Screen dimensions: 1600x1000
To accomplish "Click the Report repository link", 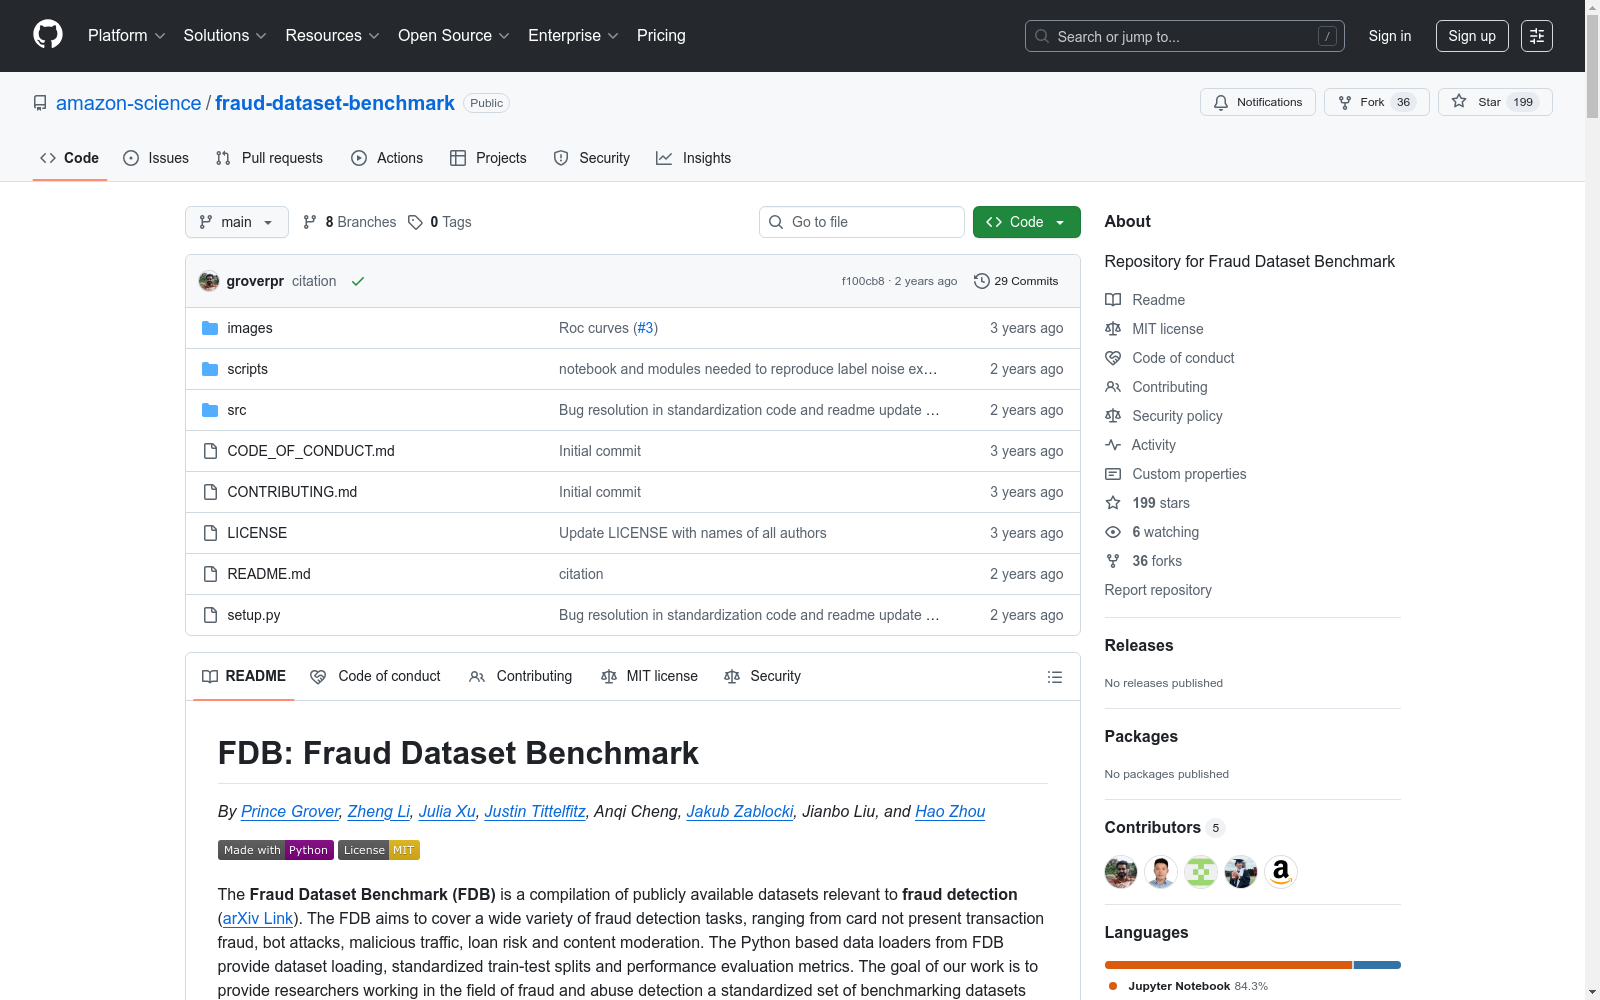I will (1158, 590).
